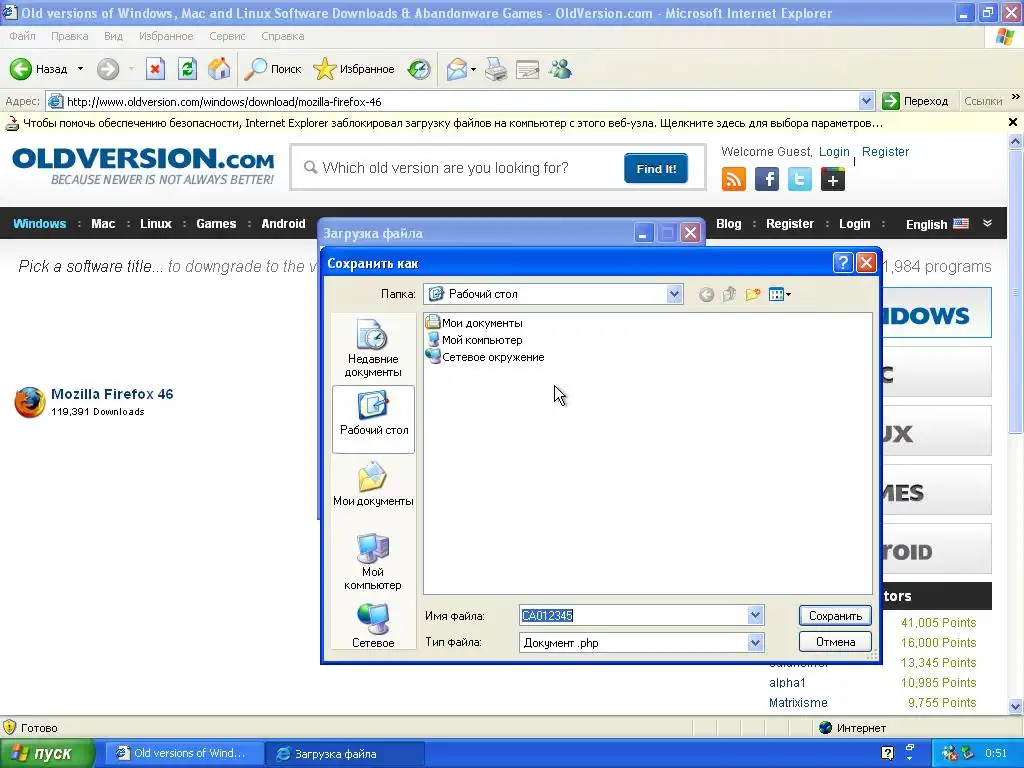Click the Сохранить (Save) button

[835, 615]
